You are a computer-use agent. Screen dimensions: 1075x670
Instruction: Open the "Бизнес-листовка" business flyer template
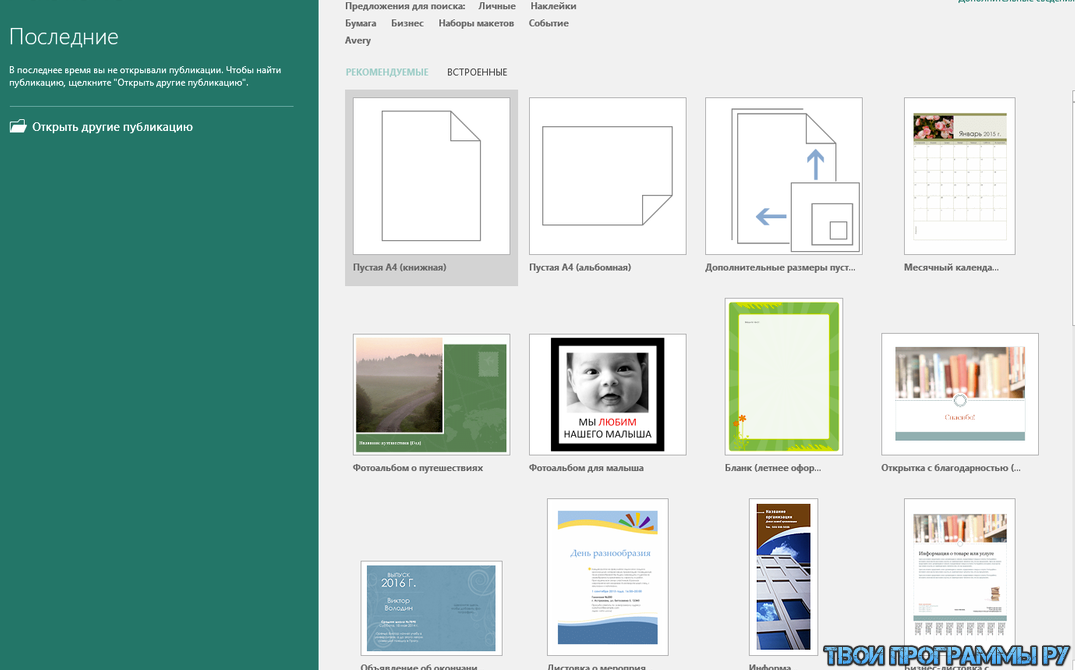pos(959,576)
